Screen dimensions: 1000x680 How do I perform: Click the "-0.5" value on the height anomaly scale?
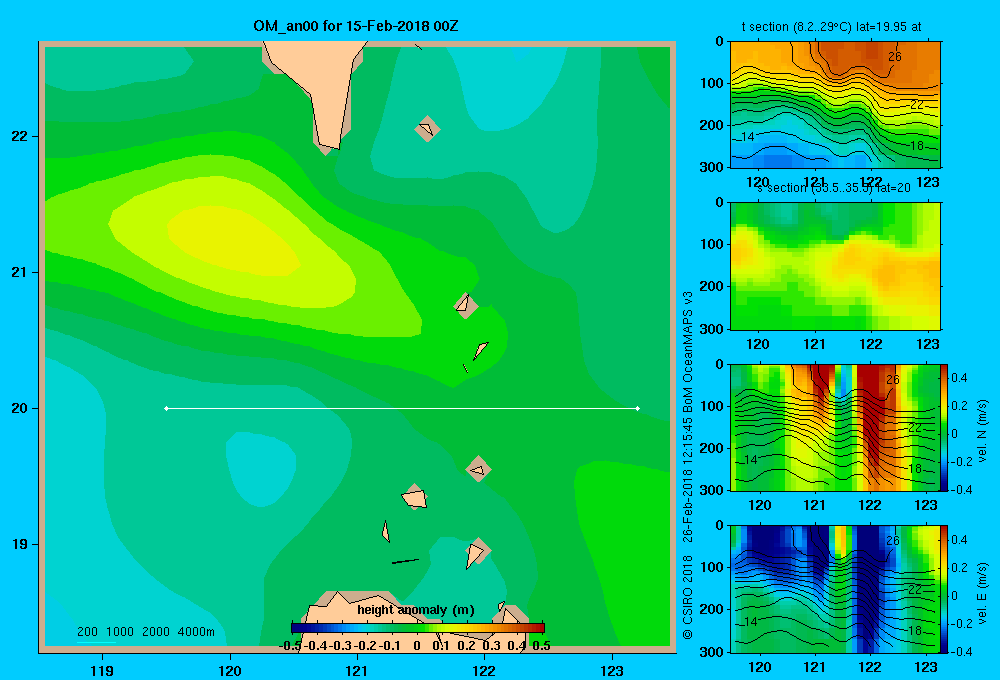pyautogui.click(x=290, y=646)
